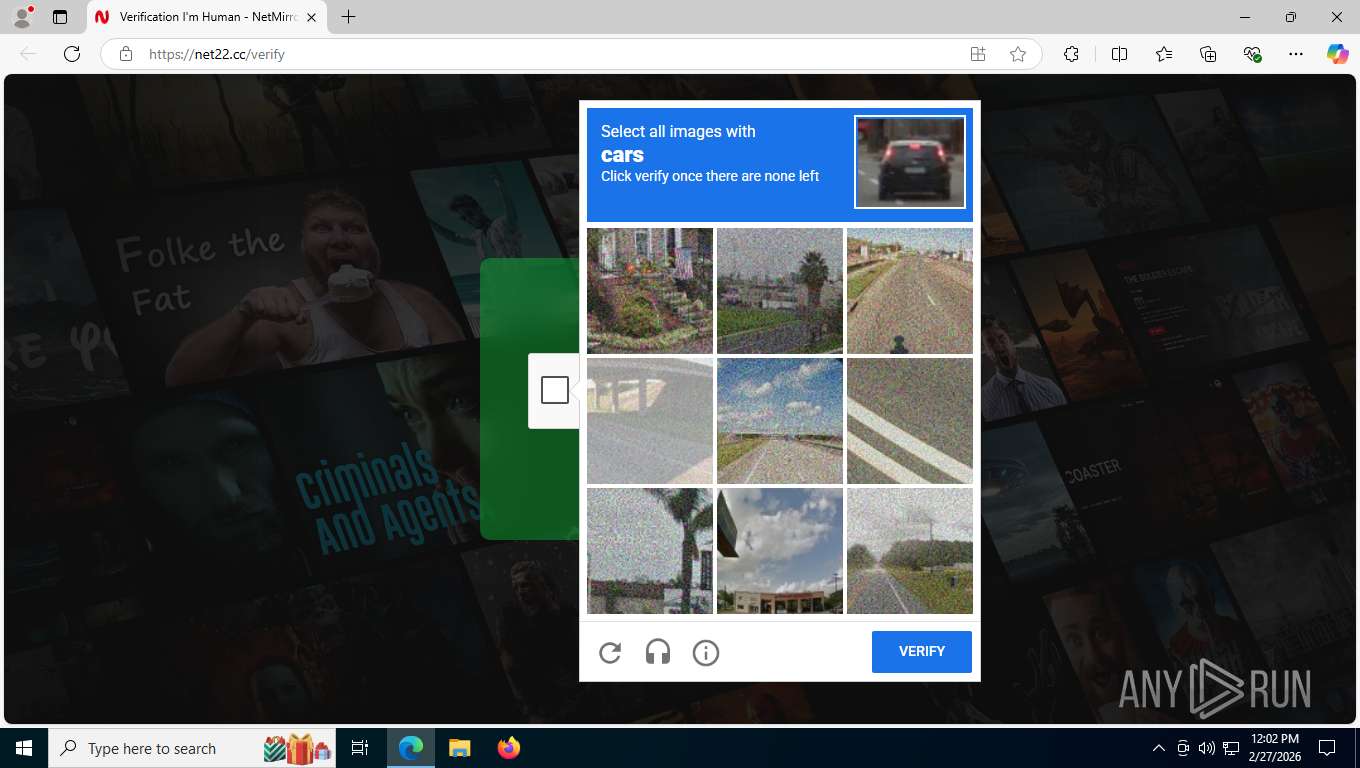
Task: Toggle split screen view icon
Action: 1119,54
